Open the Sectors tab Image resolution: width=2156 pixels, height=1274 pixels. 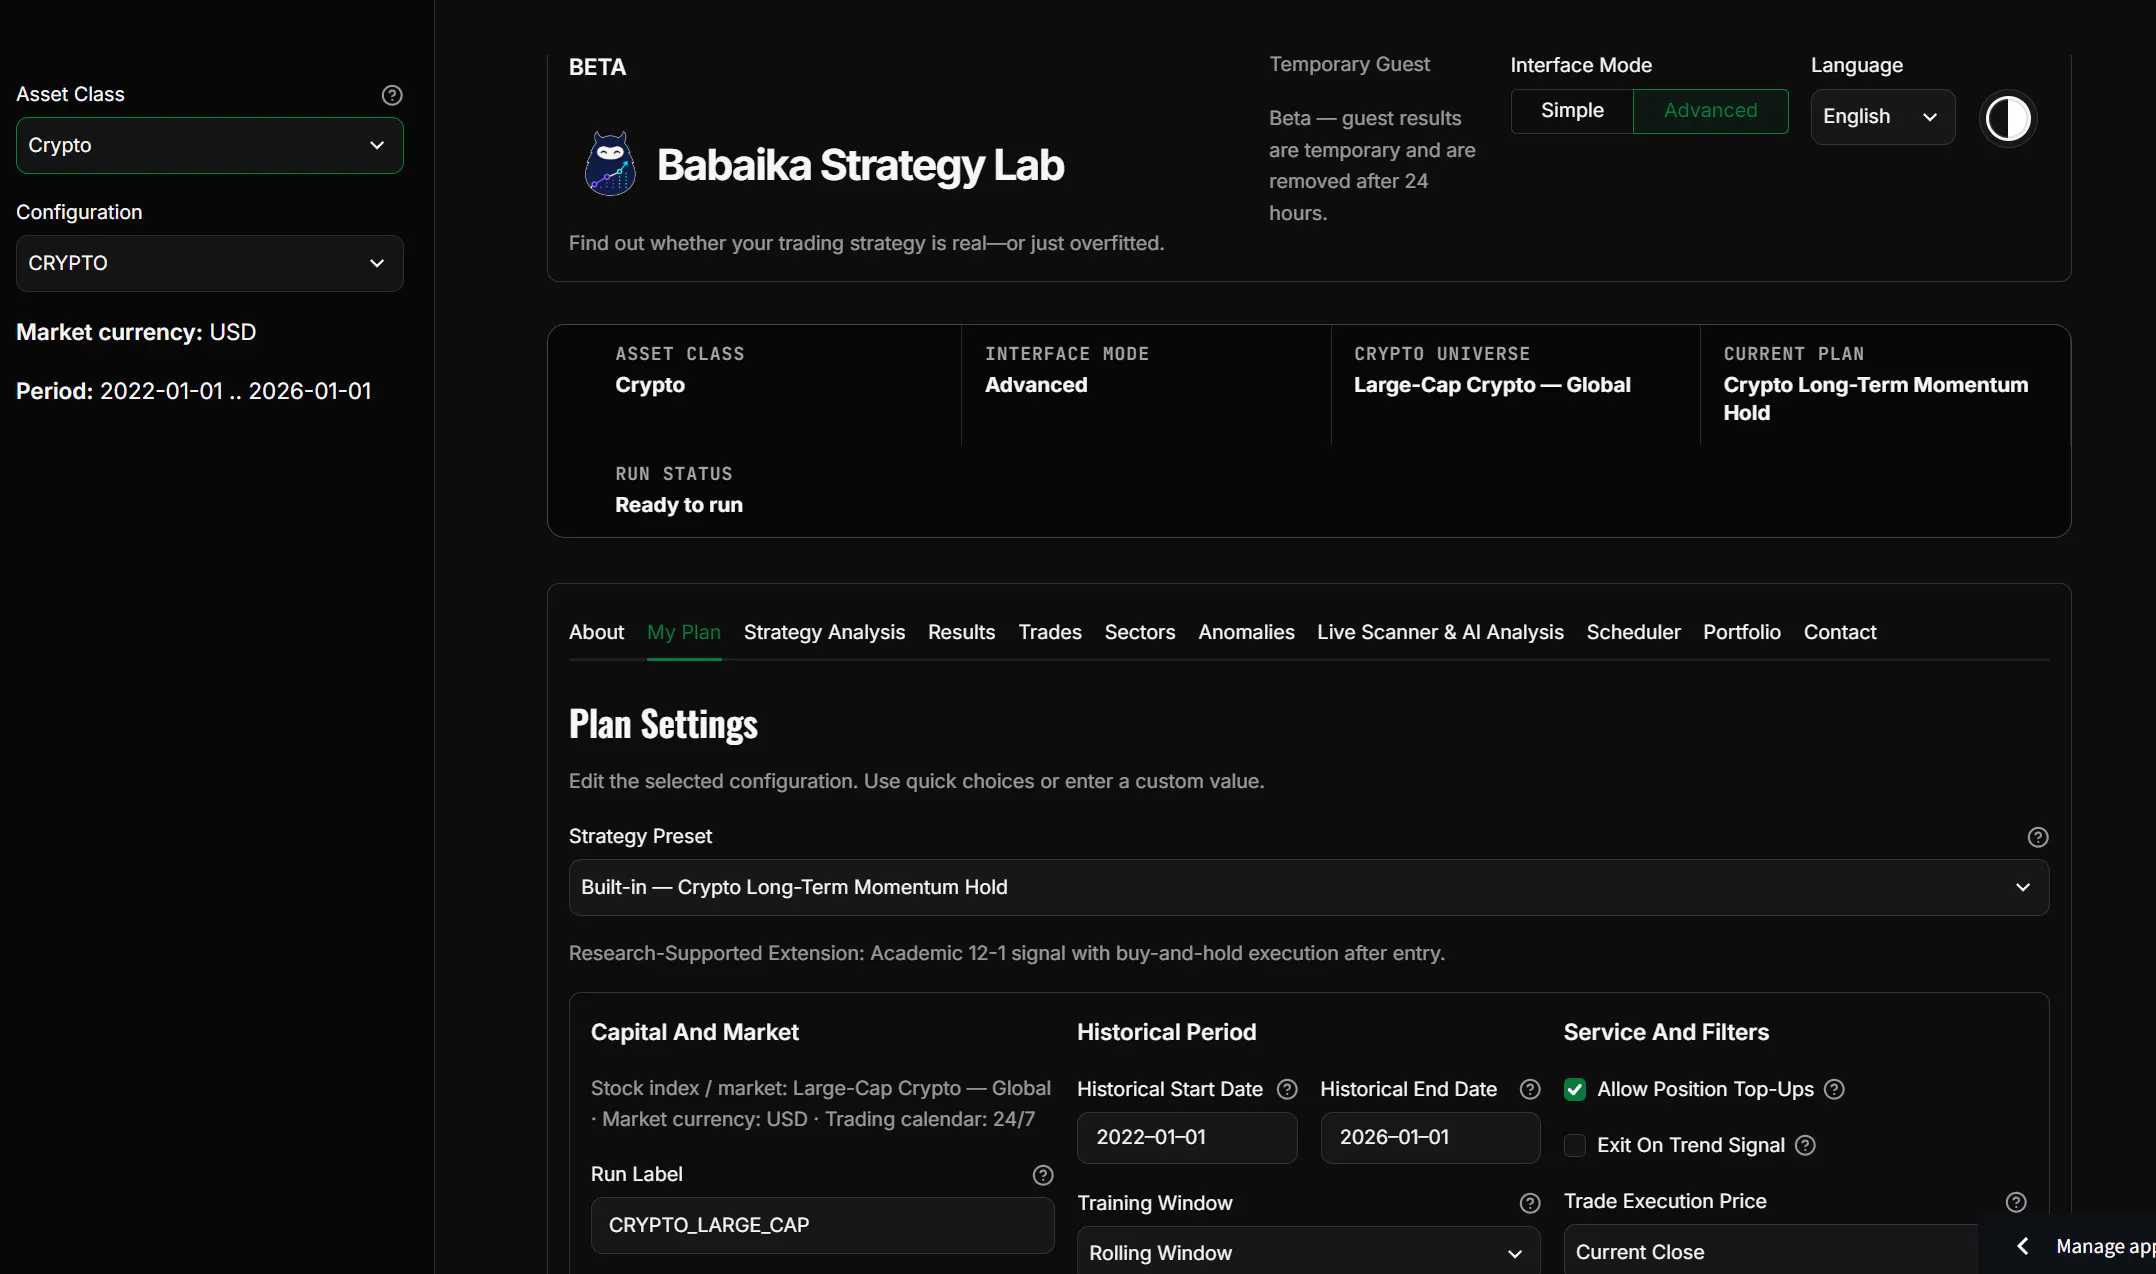1139,632
